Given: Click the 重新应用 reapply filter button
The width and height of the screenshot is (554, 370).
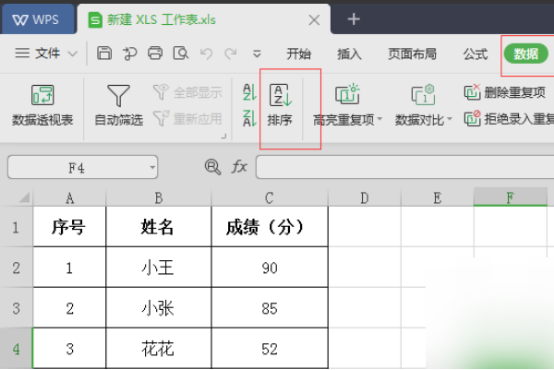Looking at the screenshot, I should coord(188,119).
